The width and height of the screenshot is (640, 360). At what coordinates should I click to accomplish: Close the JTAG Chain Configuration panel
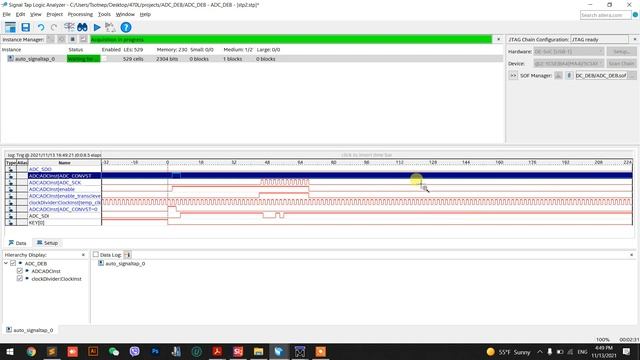(635, 39)
